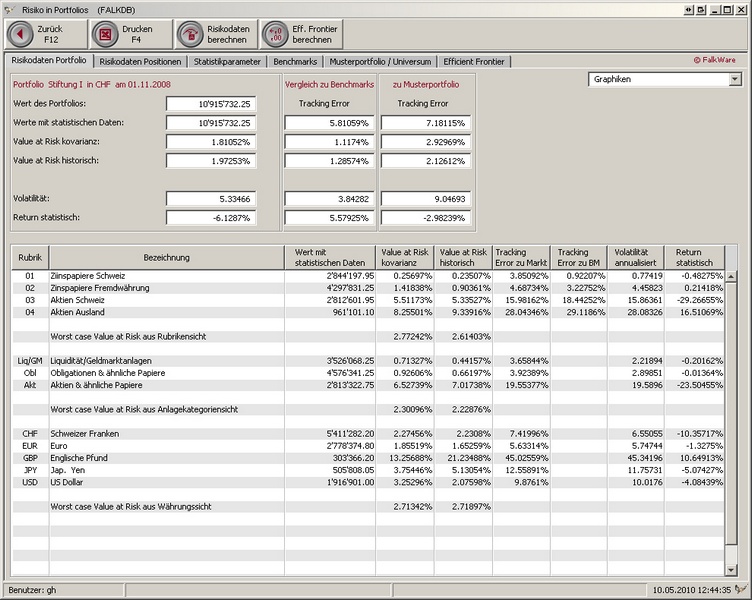Image resolution: width=752 pixels, height=600 pixels.
Task: Select the Euro currency row
Action: pyautogui.click(x=368, y=446)
